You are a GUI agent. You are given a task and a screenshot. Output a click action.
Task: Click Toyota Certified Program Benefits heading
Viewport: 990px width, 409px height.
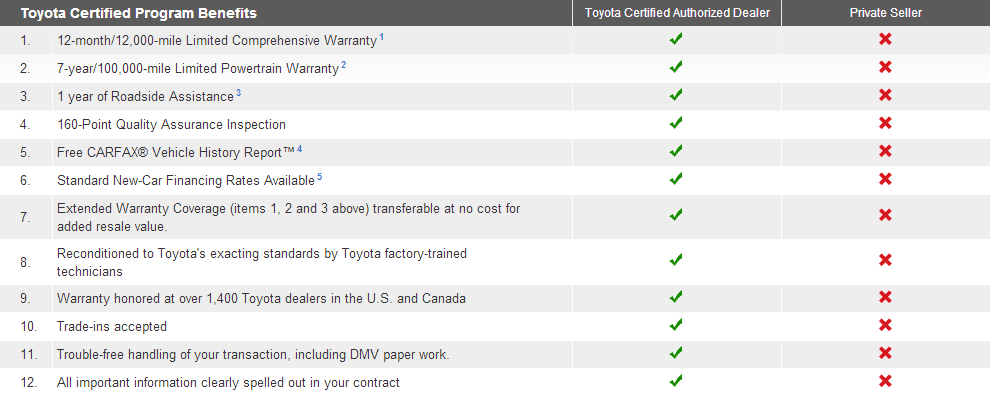[139, 13]
